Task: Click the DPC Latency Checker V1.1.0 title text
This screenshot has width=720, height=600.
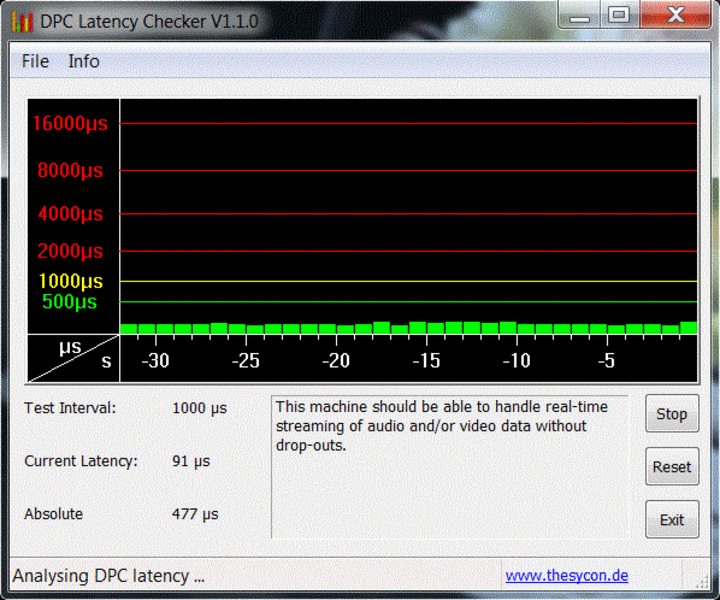Action: point(149,22)
